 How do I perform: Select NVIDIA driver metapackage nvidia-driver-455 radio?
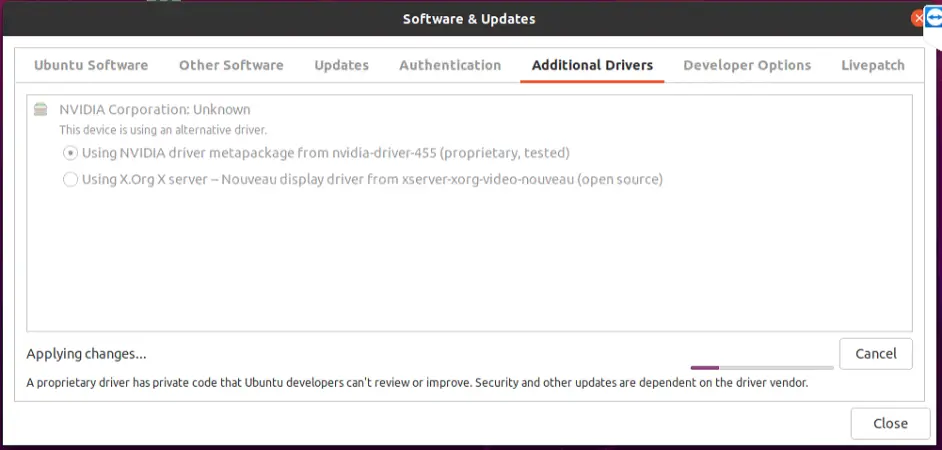pyautogui.click(x=70, y=153)
